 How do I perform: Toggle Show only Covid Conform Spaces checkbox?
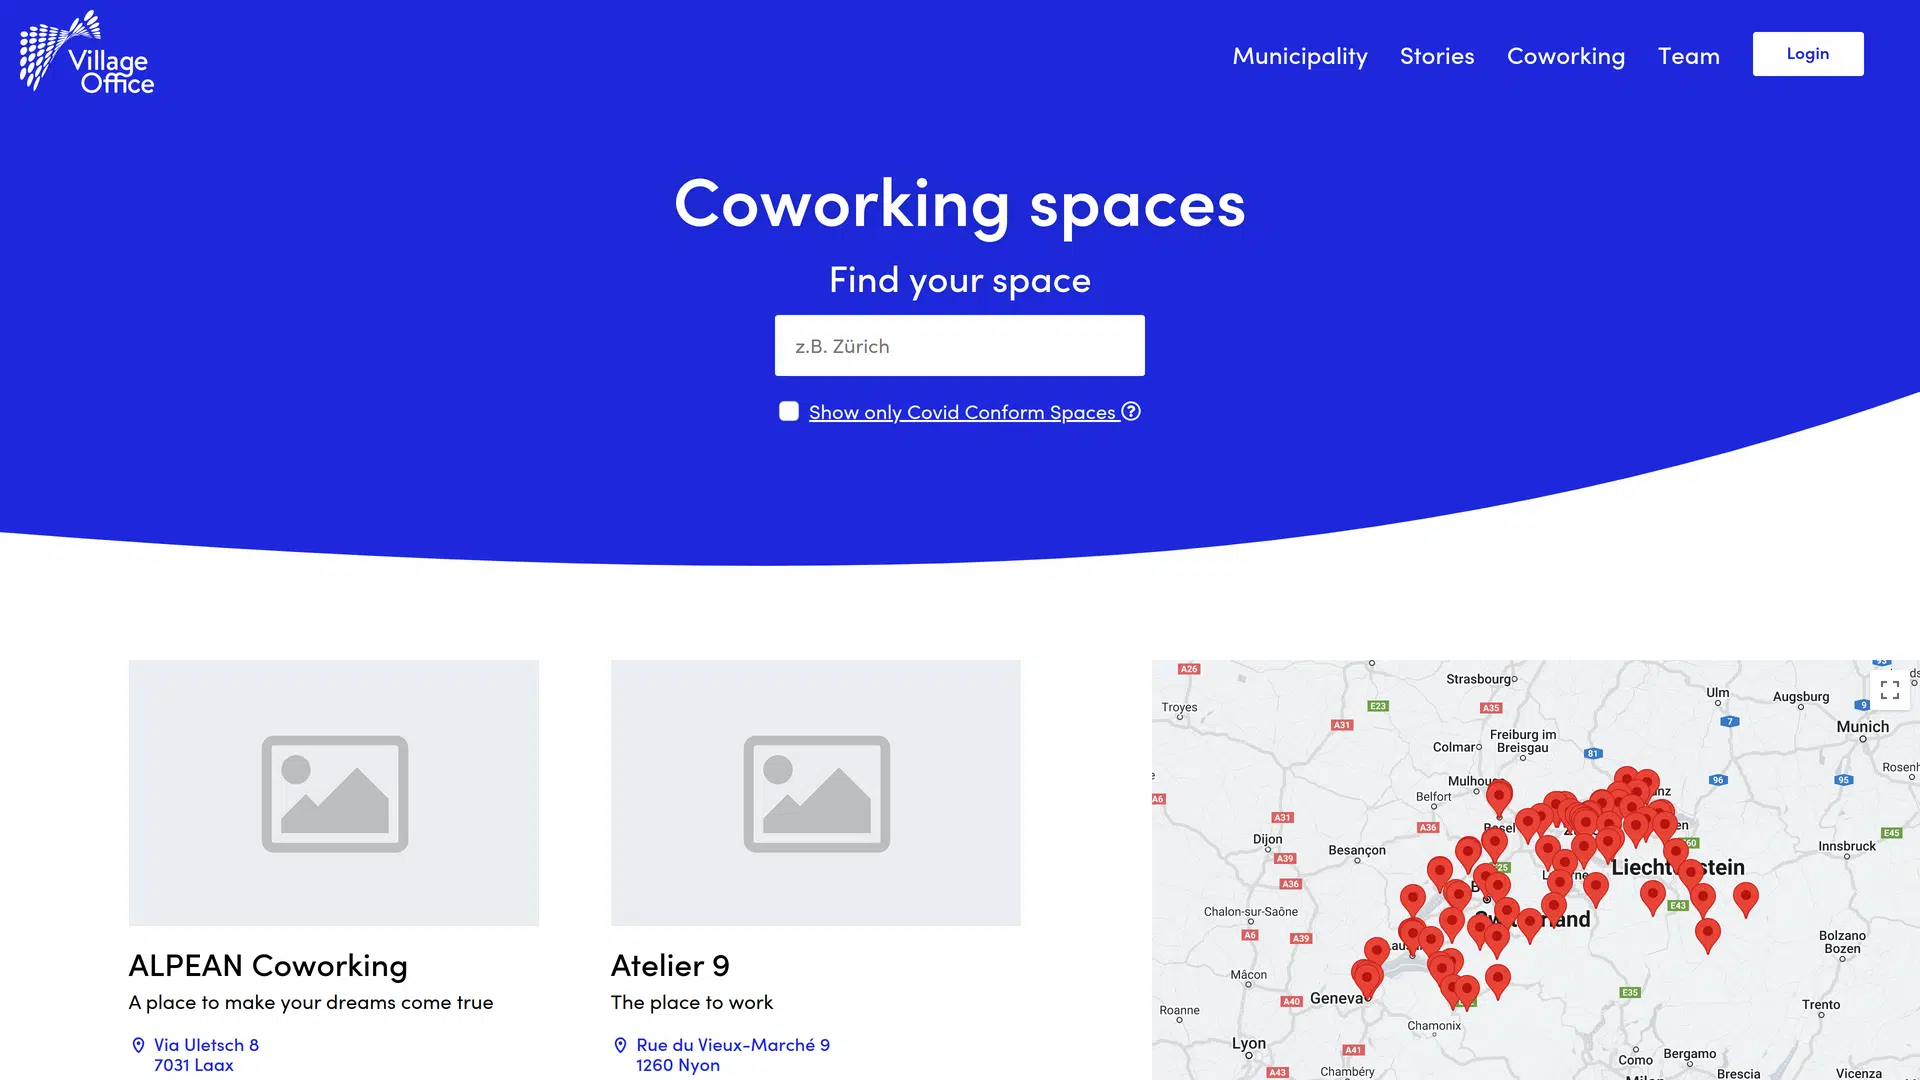[x=789, y=410]
